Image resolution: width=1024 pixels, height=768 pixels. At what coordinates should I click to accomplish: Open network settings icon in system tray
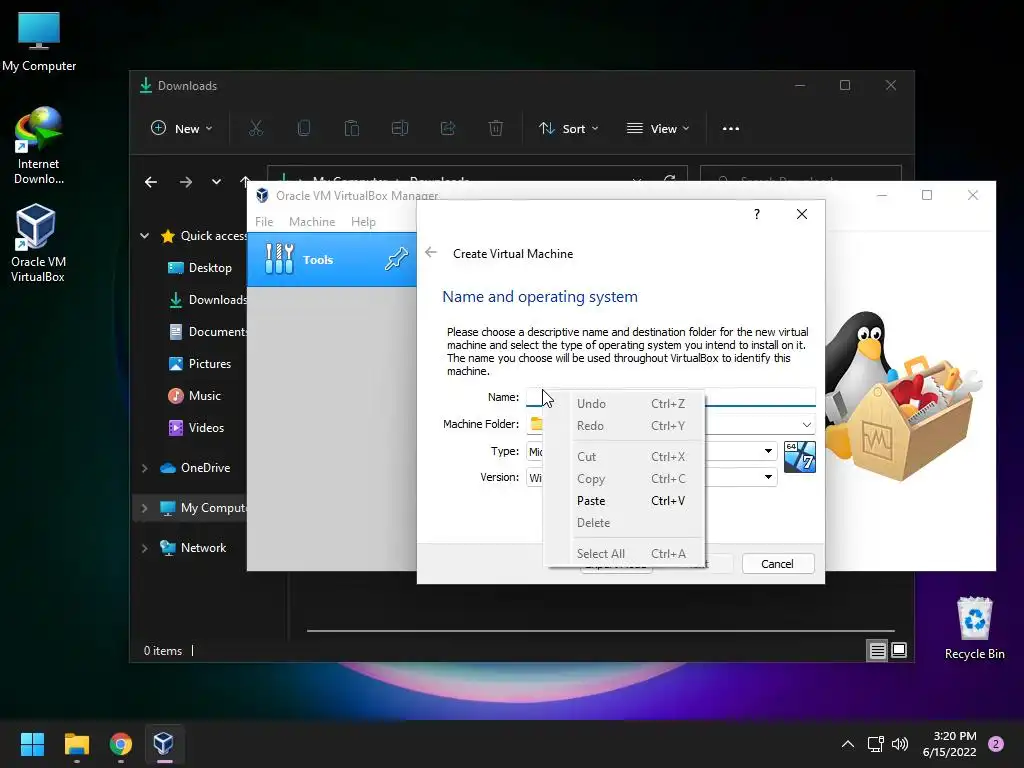875,744
